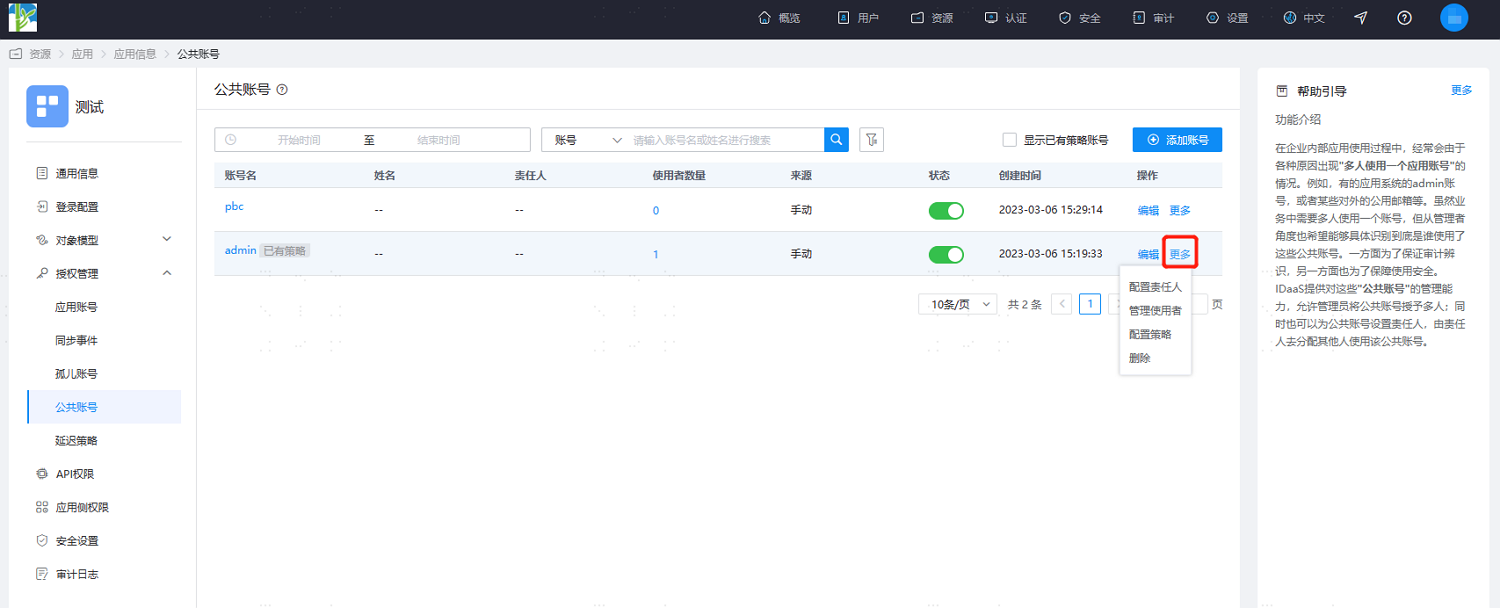Open the admin account link
Viewport: 1500px width, 608px height.
click(x=241, y=250)
